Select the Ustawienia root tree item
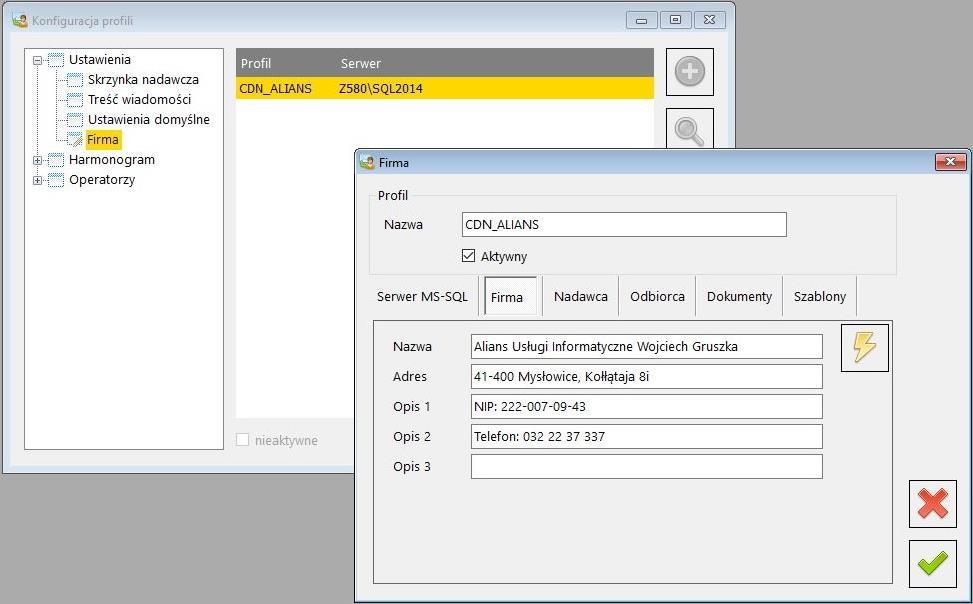The height and width of the screenshot is (604, 973). click(100, 60)
